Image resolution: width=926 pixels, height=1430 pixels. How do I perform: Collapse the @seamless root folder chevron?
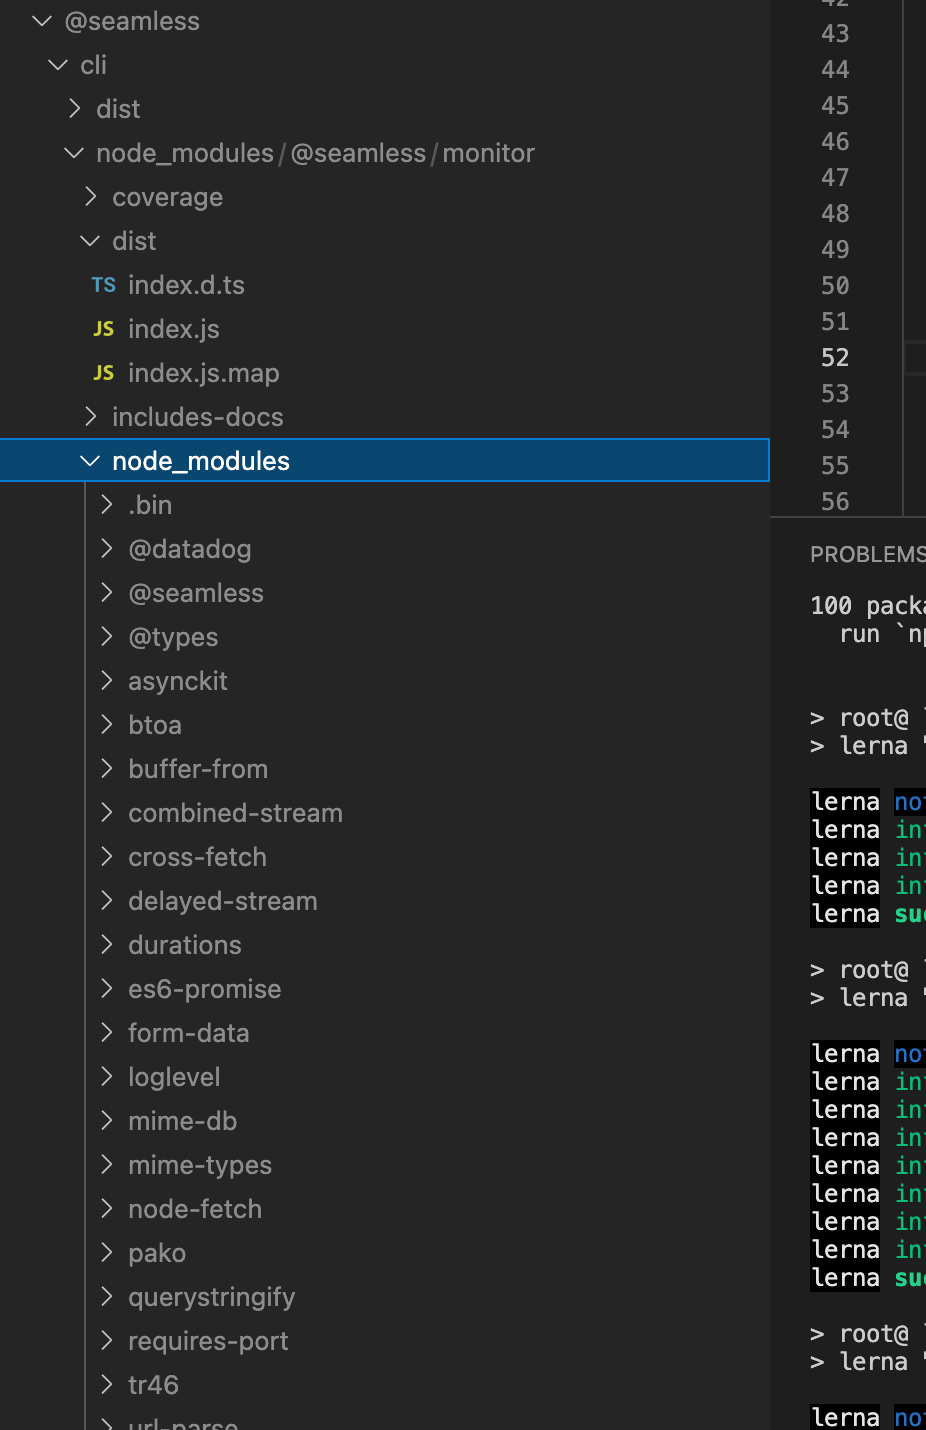[x=42, y=21]
